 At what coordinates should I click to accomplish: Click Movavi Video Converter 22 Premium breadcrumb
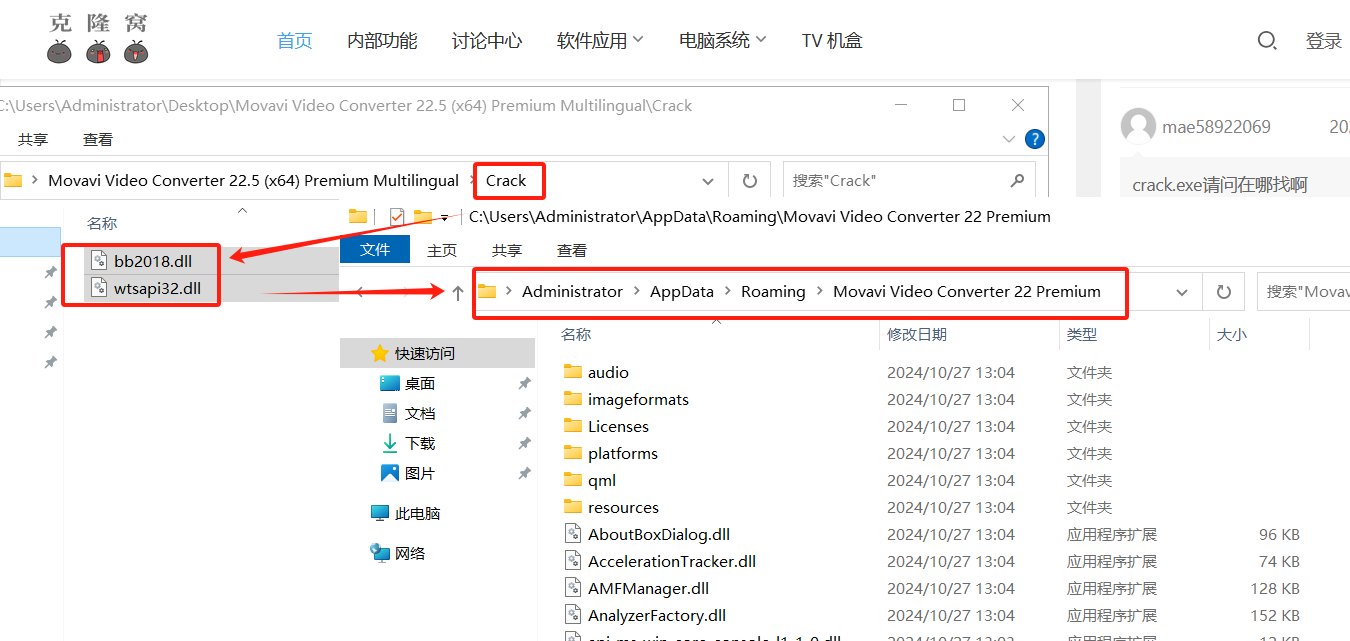(x=967, y=292)
